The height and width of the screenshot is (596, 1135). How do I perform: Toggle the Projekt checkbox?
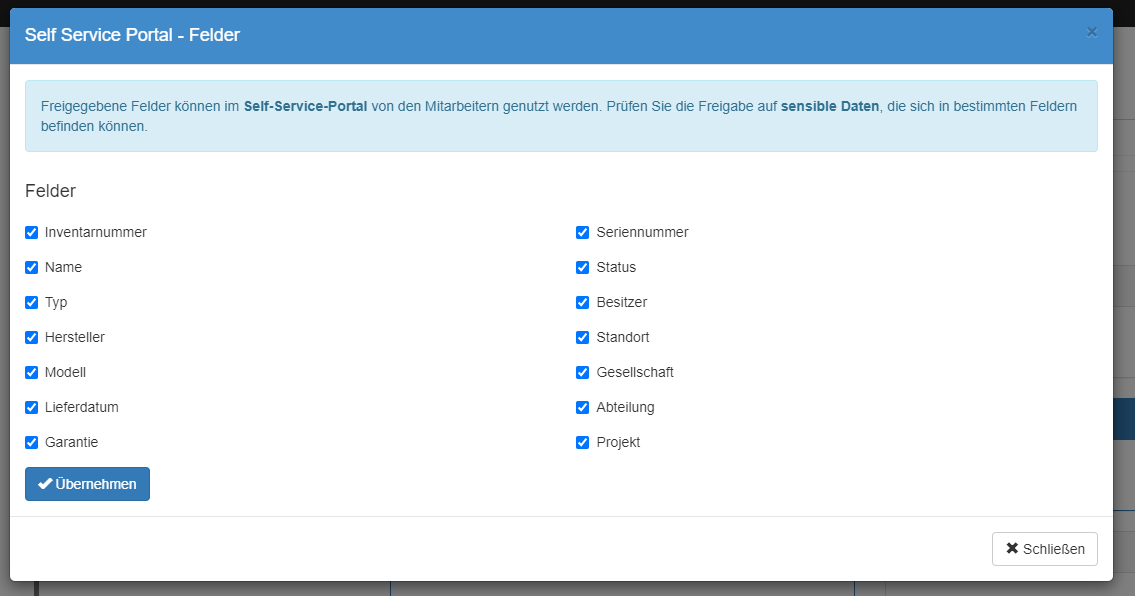point(583,443)
